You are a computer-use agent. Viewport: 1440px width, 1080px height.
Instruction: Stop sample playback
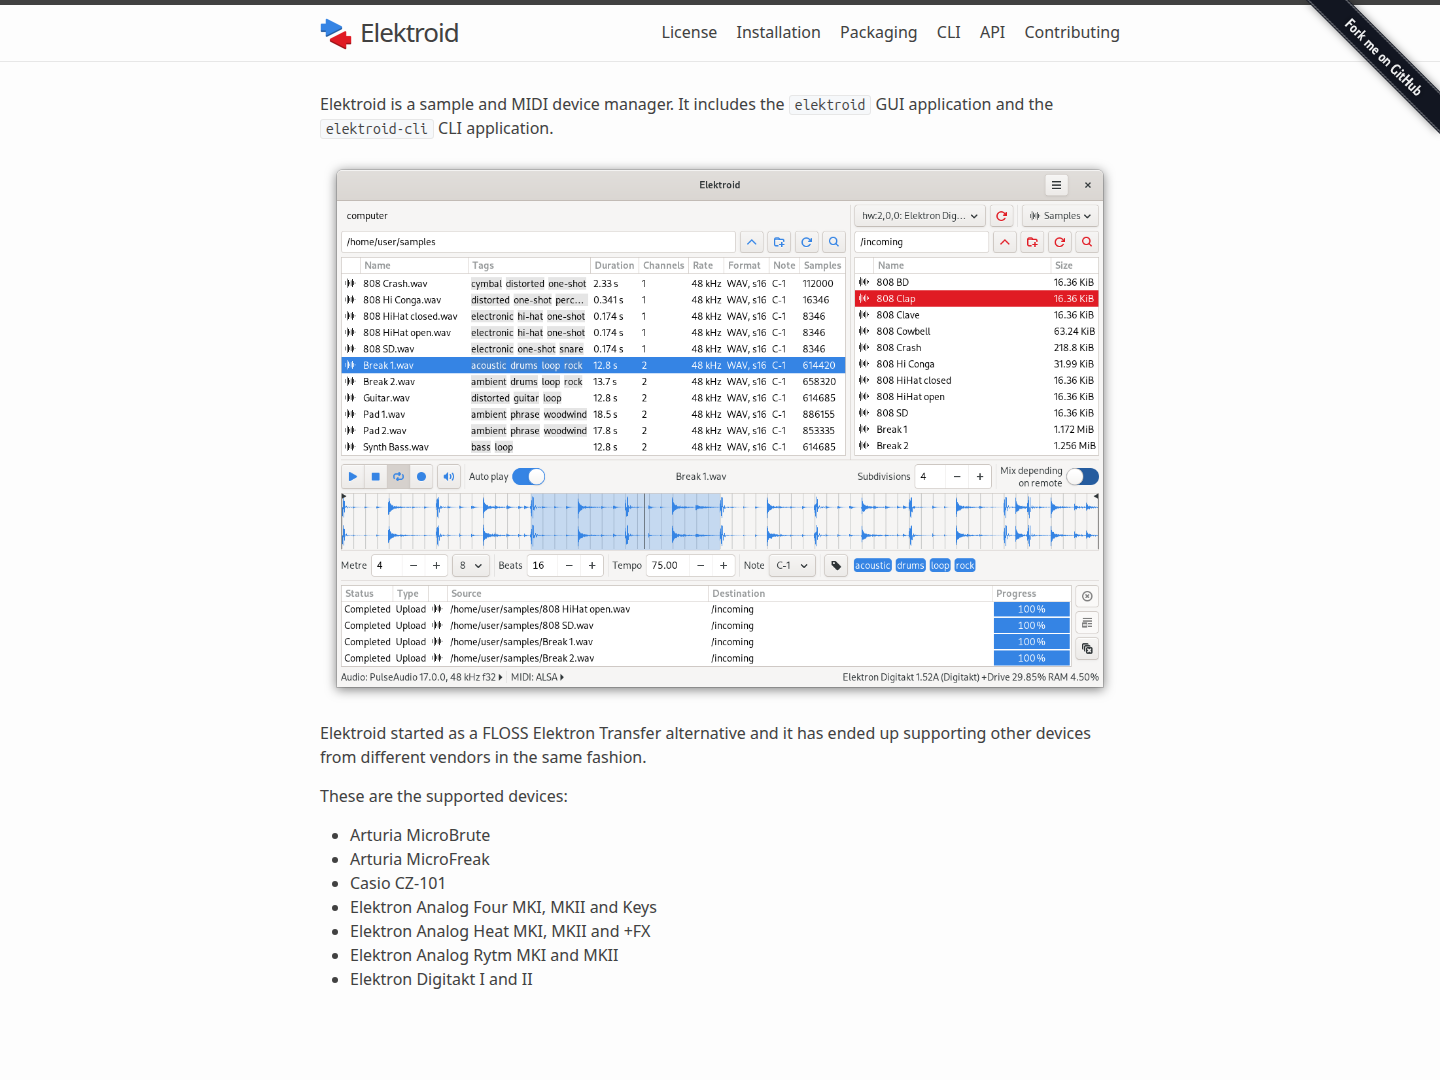point(376,477)
